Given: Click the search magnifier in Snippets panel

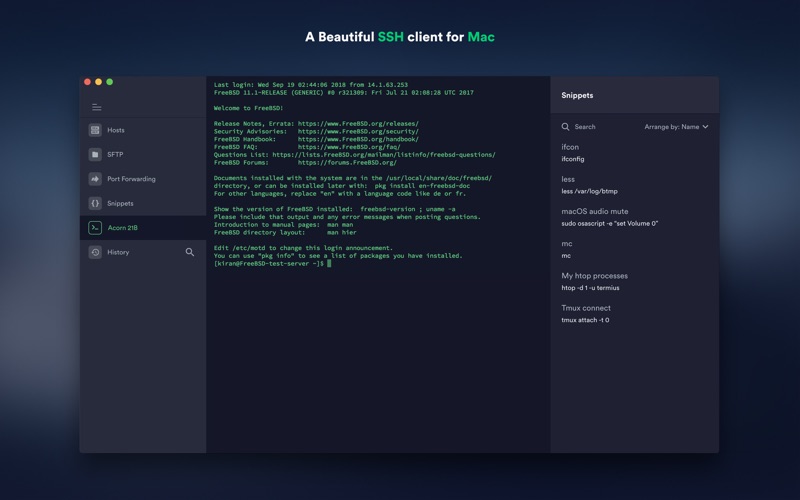Looking at the screenshot, I should [x=565, y=127].
